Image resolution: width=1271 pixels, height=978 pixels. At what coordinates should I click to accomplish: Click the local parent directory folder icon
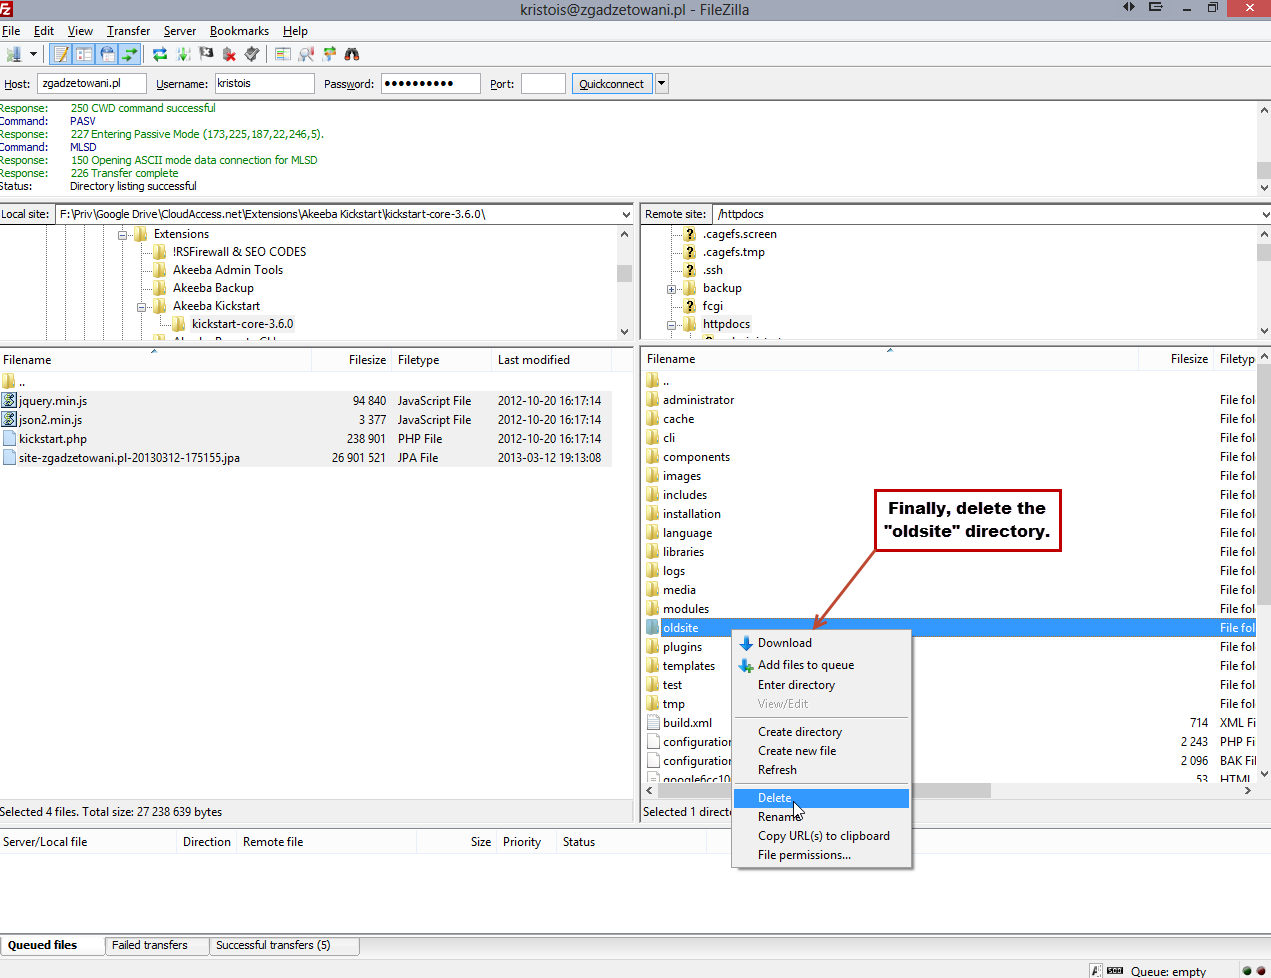point(9,382)
